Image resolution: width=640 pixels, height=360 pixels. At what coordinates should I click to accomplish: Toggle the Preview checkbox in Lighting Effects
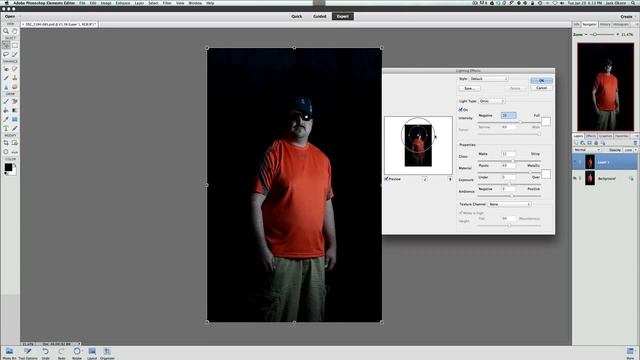[x=386, y=179]
